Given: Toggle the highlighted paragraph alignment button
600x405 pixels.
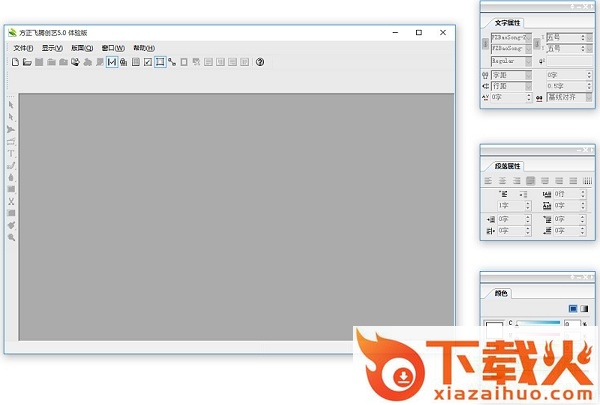Looking at the screenshot, I should coord(530,180).
